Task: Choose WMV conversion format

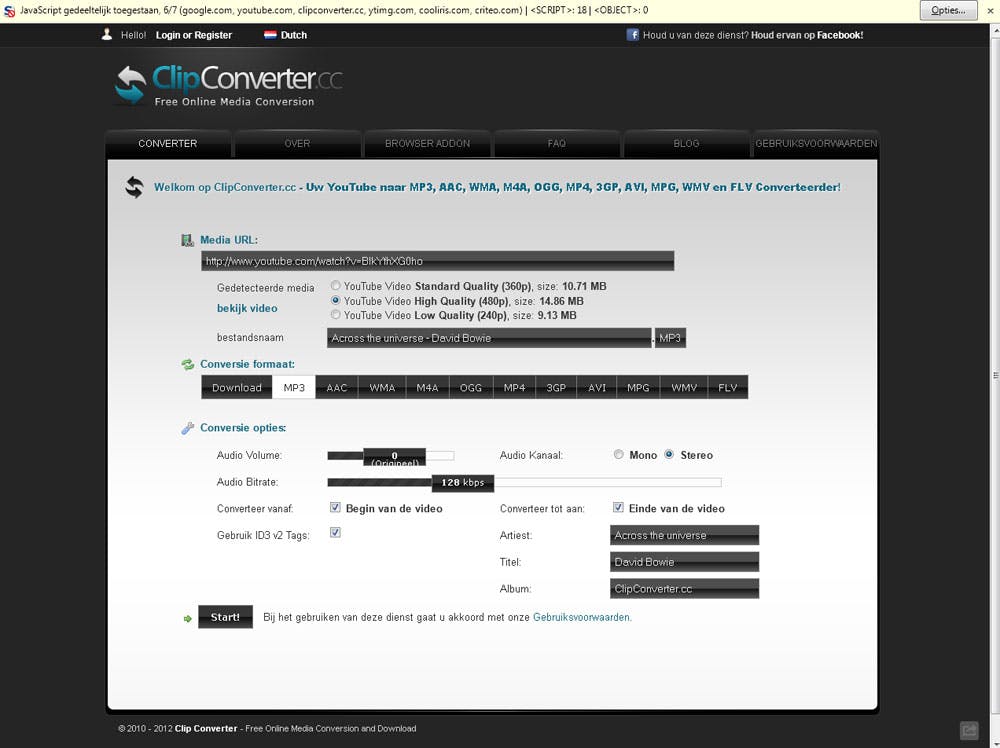Action: [684, 388]
